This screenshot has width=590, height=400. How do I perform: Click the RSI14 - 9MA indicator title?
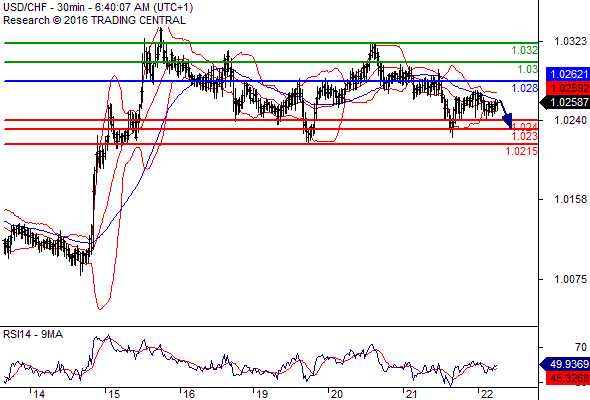[x=33, y=334]
